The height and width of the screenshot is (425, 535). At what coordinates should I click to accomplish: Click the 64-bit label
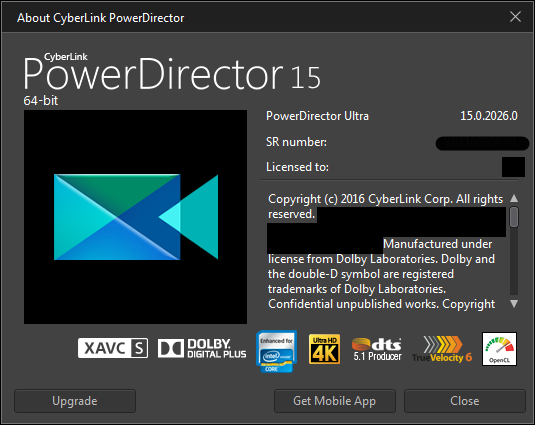click(41, 101)
